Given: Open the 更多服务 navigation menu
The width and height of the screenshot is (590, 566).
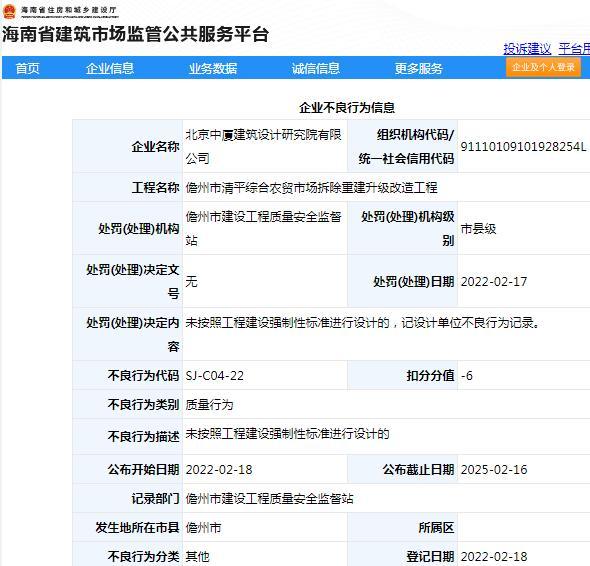Looking at the screenshot, I should (x=418, y=68).
